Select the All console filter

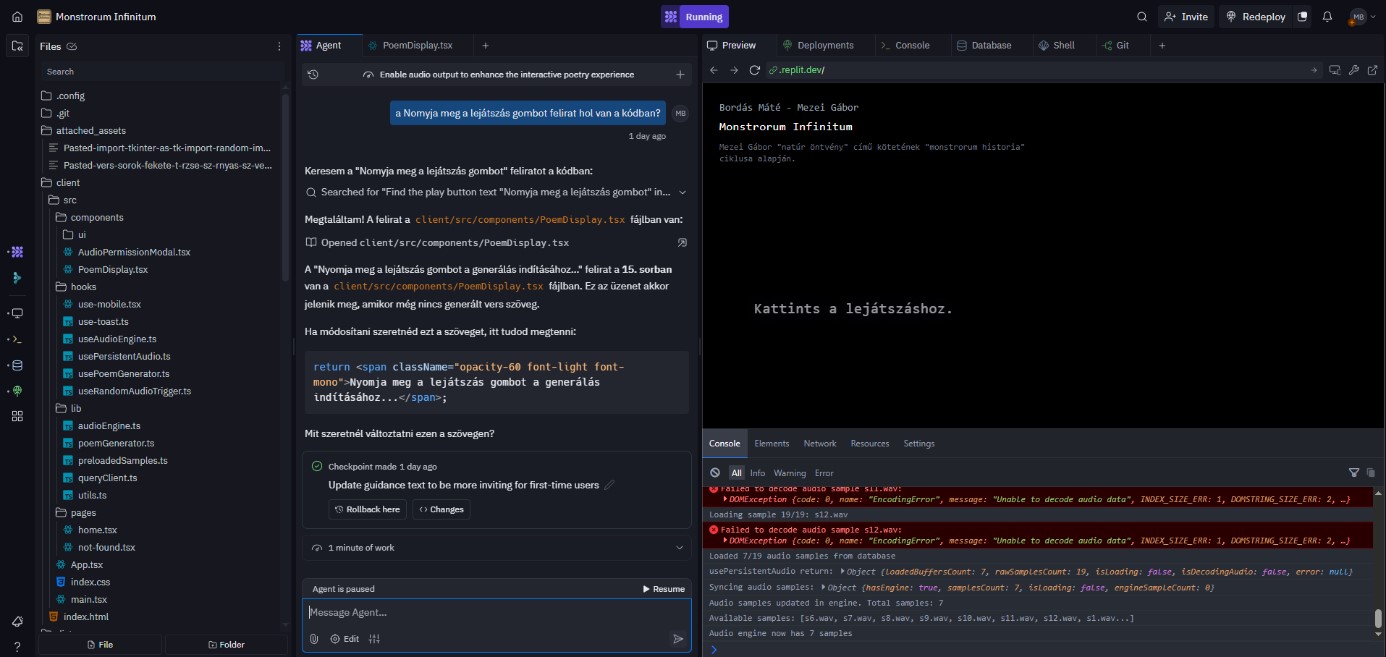736,473
